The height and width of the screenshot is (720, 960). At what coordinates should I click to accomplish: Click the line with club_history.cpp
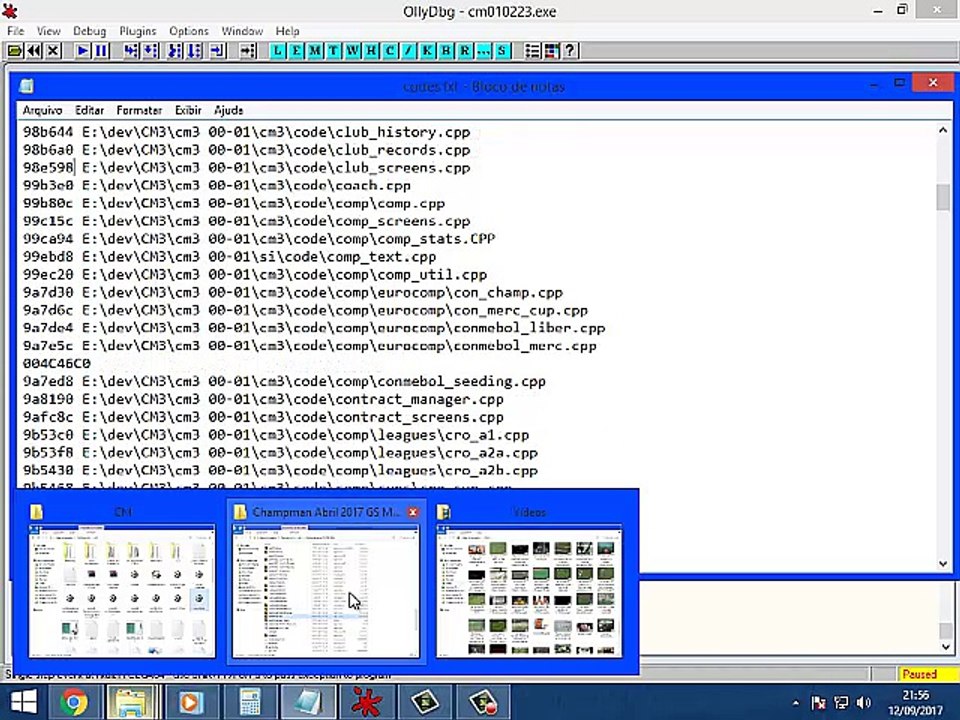pyautogui.click(x=247, y=132)
